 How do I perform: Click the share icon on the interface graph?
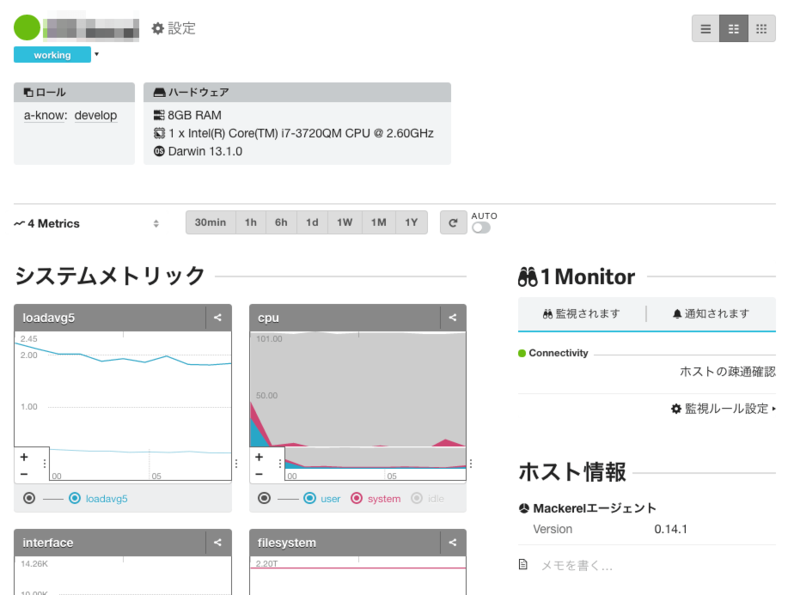[218, 542]
